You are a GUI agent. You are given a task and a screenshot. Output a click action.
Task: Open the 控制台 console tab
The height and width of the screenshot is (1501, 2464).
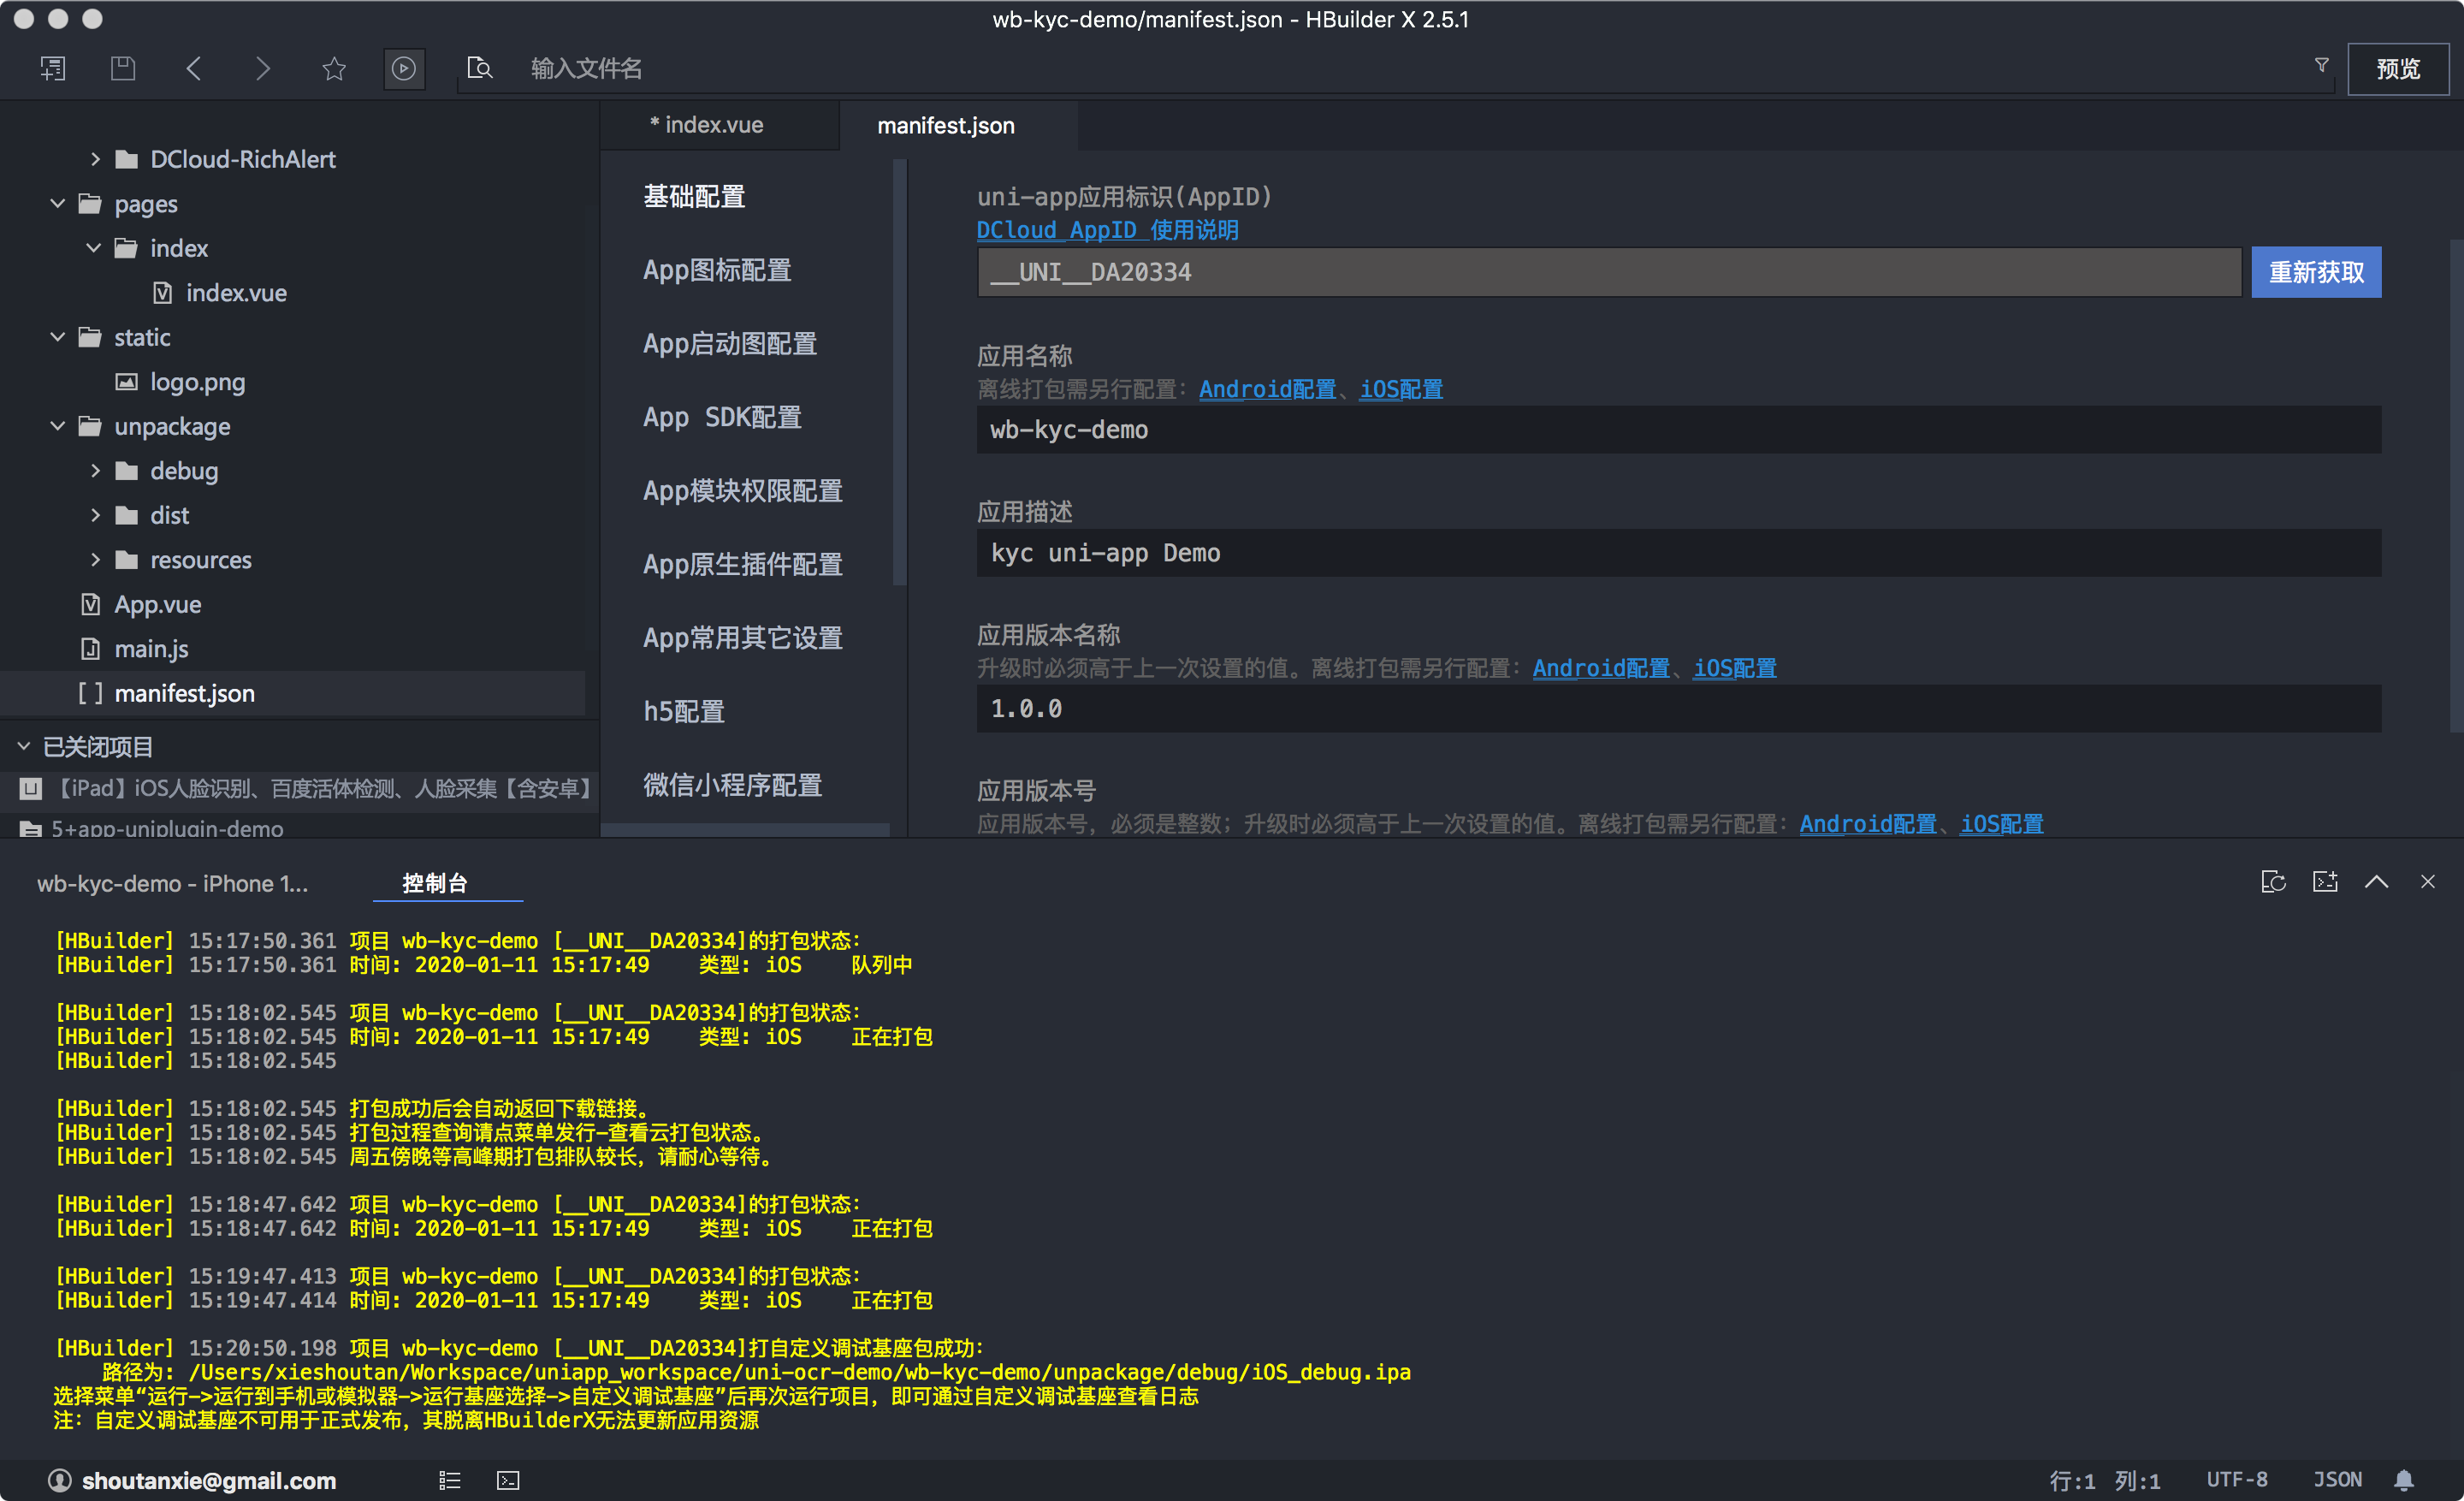(x=435, y=883)
